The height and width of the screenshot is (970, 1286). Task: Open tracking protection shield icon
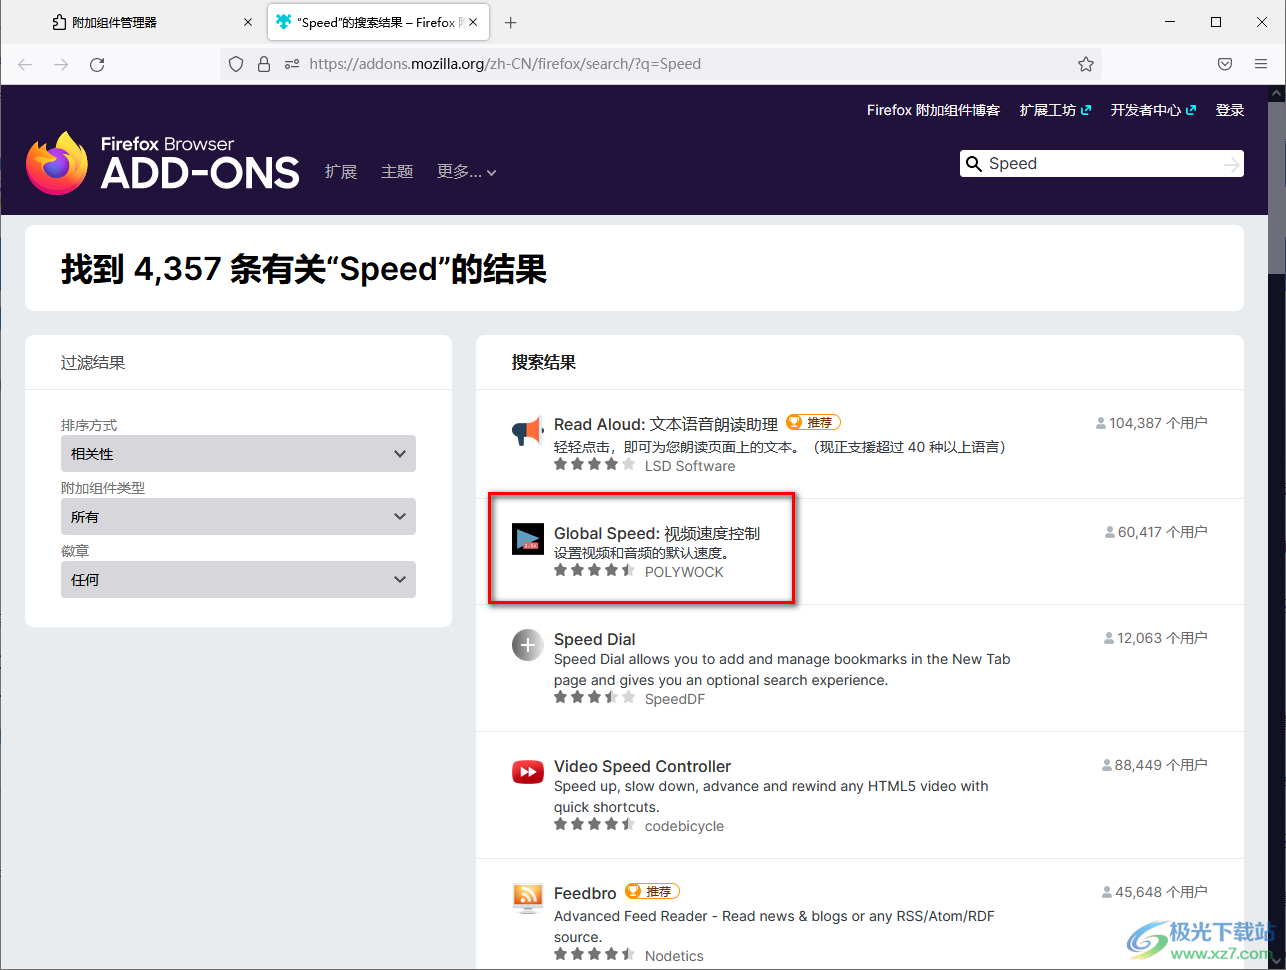(x=236, y=64)
